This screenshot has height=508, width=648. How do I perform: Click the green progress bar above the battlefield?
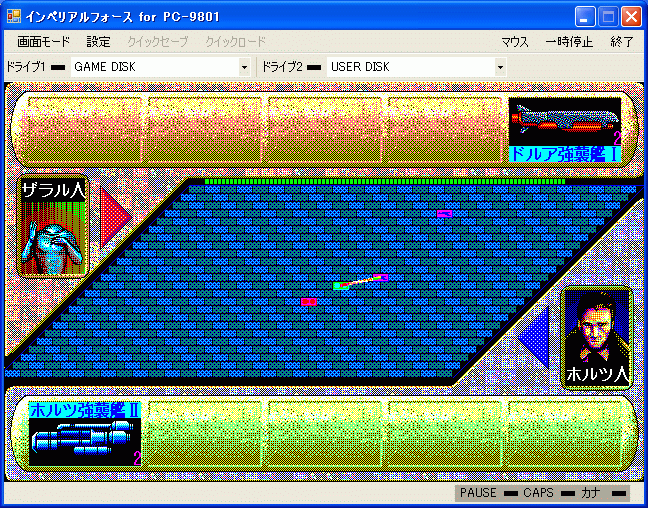tap(385, 181)
